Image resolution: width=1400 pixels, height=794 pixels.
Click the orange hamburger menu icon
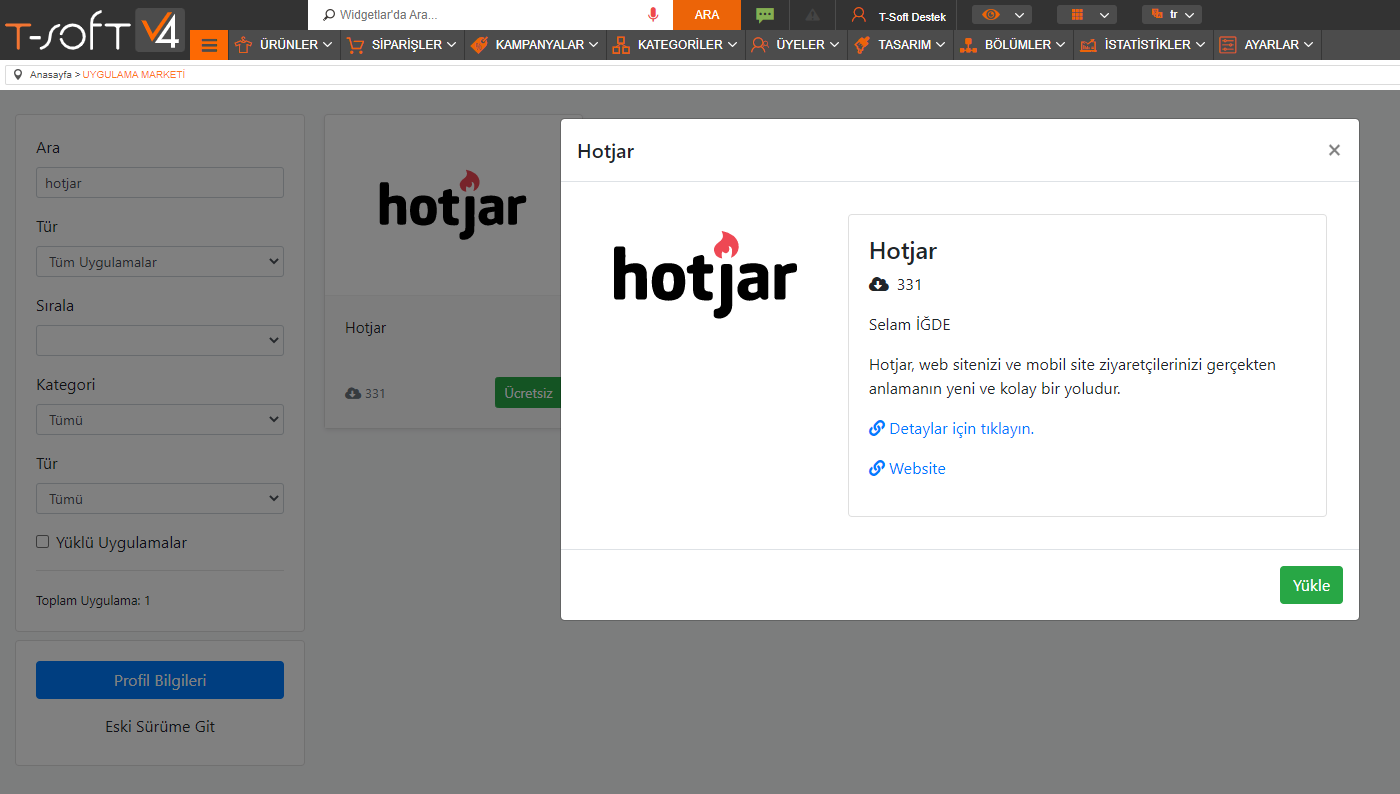pos(209,45)
